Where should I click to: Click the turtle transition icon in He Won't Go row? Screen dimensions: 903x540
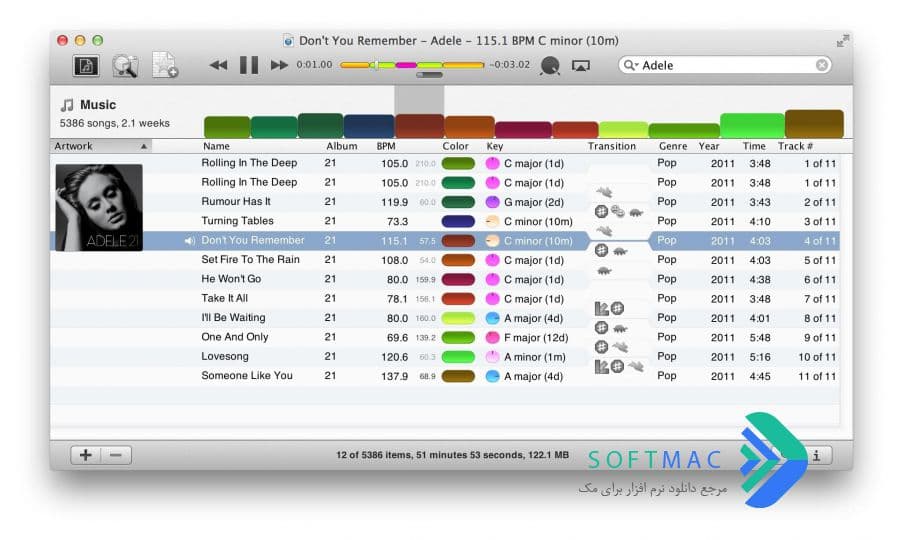pyautogui.click(x=604, y=271)
